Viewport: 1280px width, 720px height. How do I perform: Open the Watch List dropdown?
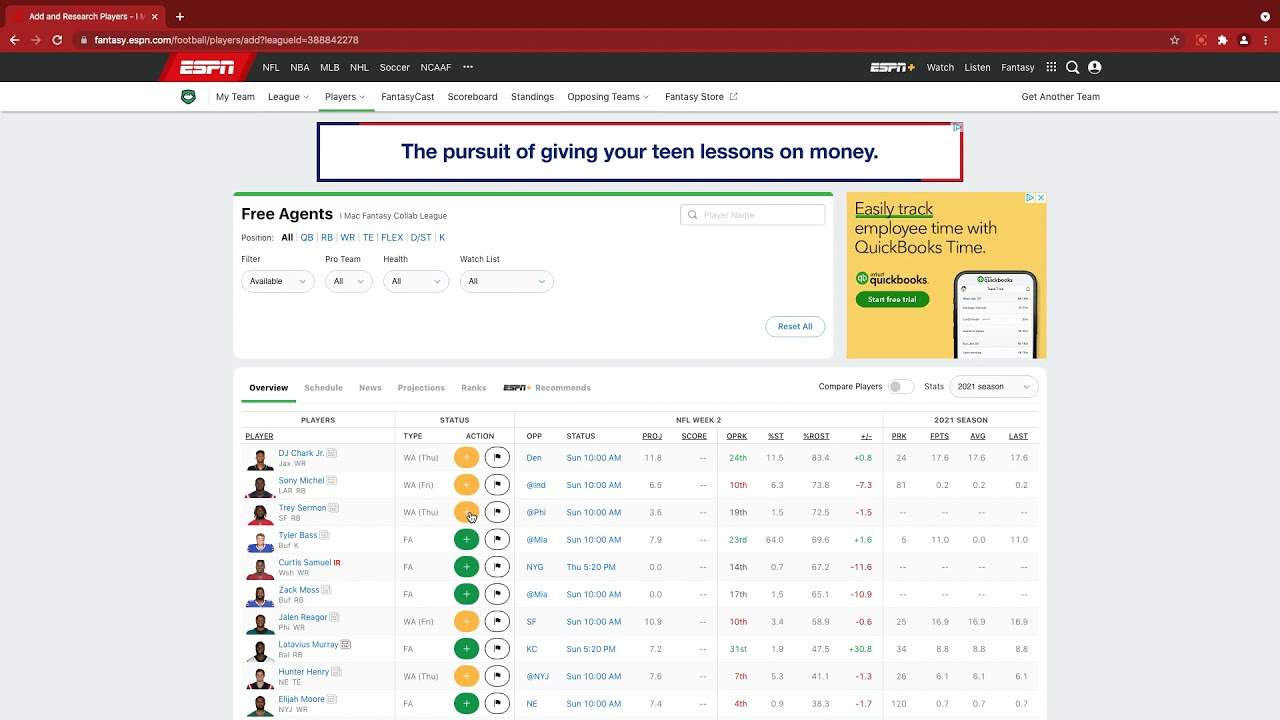pos(507,281)
